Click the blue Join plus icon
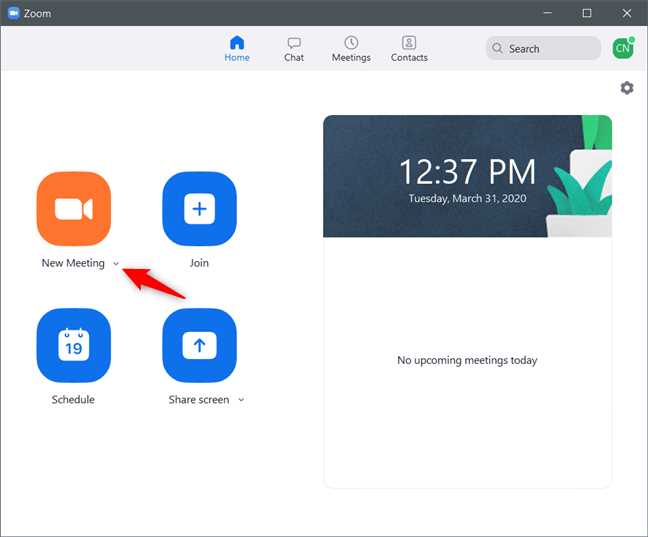 pos(199,209)
